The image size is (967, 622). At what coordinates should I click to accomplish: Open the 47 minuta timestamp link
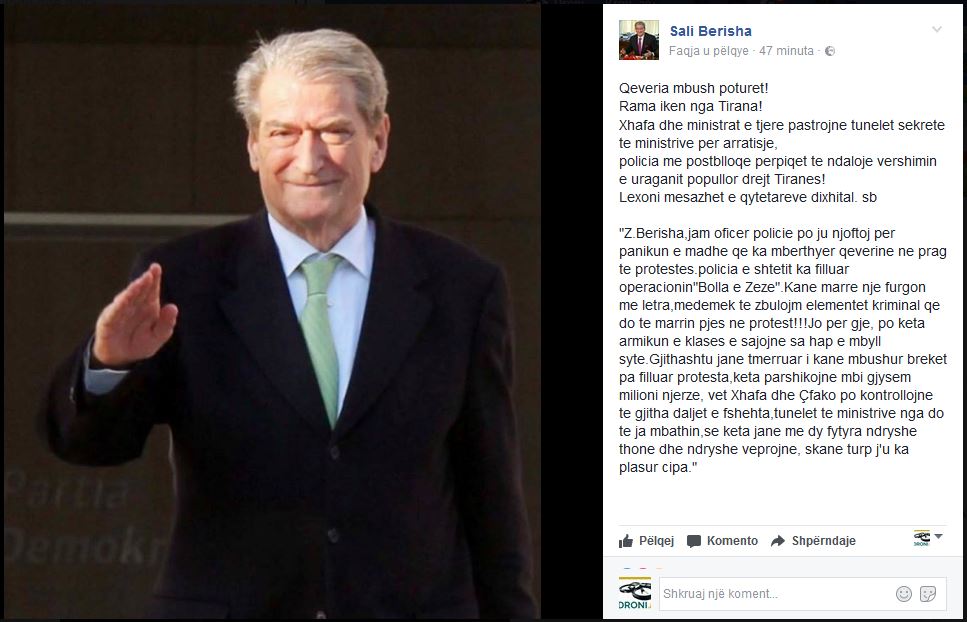point(786,51)
